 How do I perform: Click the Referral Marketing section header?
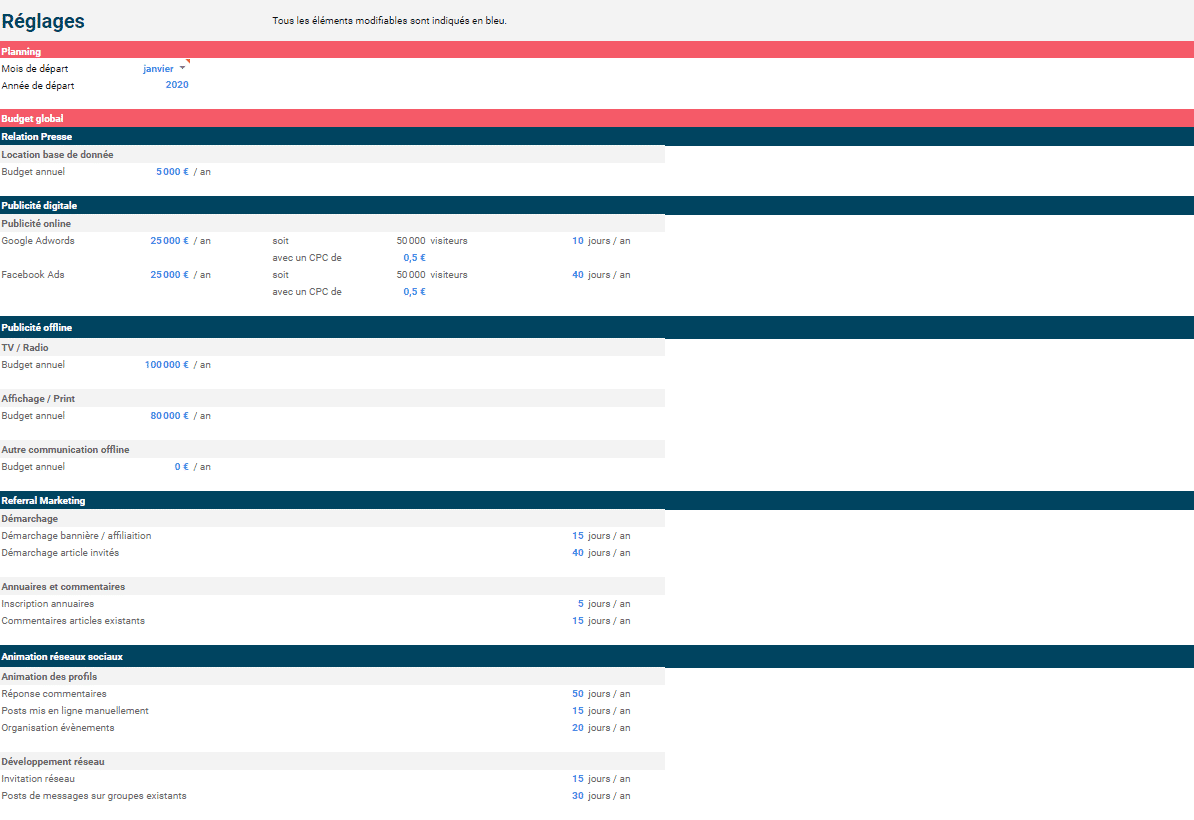(43, 500)
